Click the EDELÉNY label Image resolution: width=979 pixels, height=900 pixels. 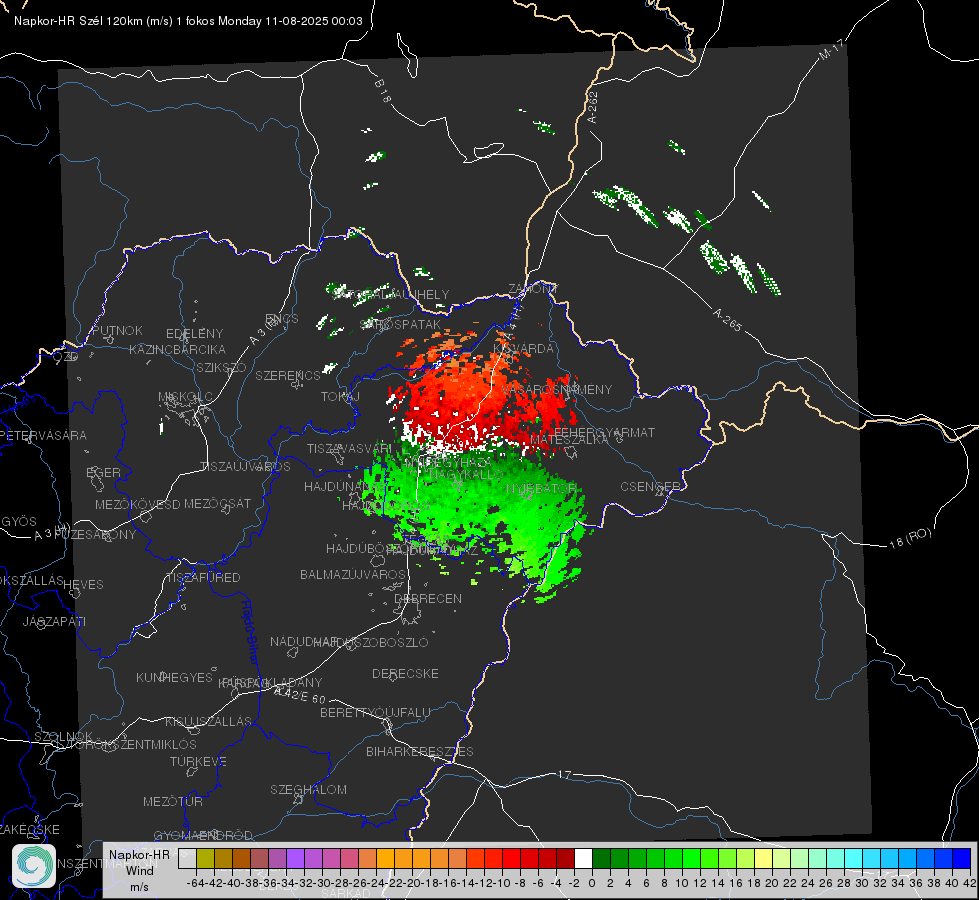194,333
